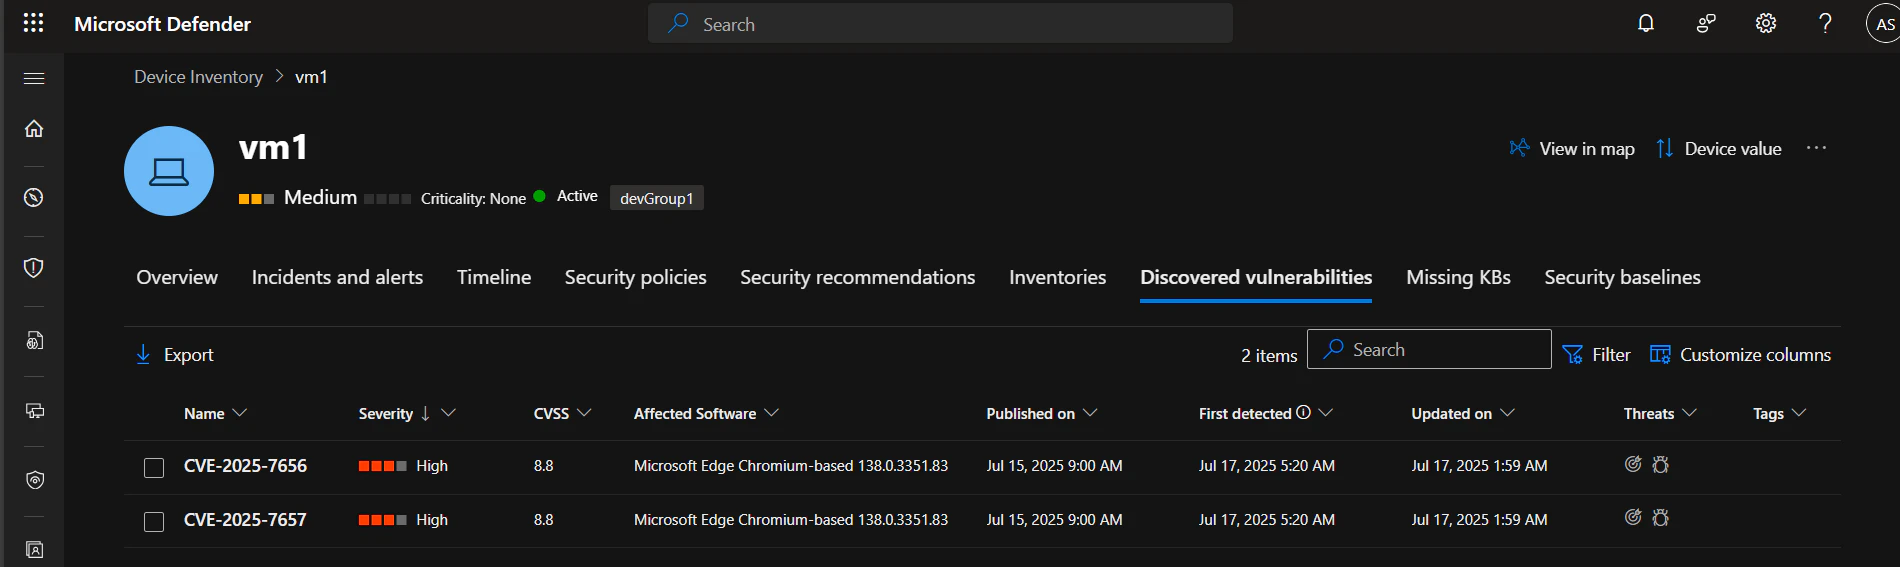The width and height of the screenshot is (1900, 567).
Task: Select the Discovered vulnerabilities tab
Action: click(1256, 277)
